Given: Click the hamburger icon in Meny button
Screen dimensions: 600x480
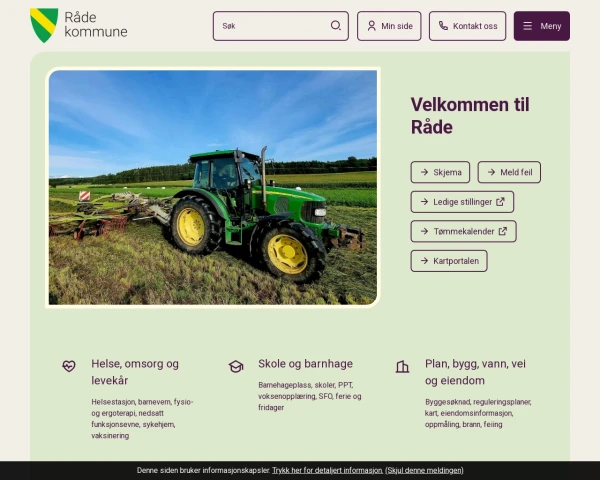Looking at the screenshot, I should (528, 26).
